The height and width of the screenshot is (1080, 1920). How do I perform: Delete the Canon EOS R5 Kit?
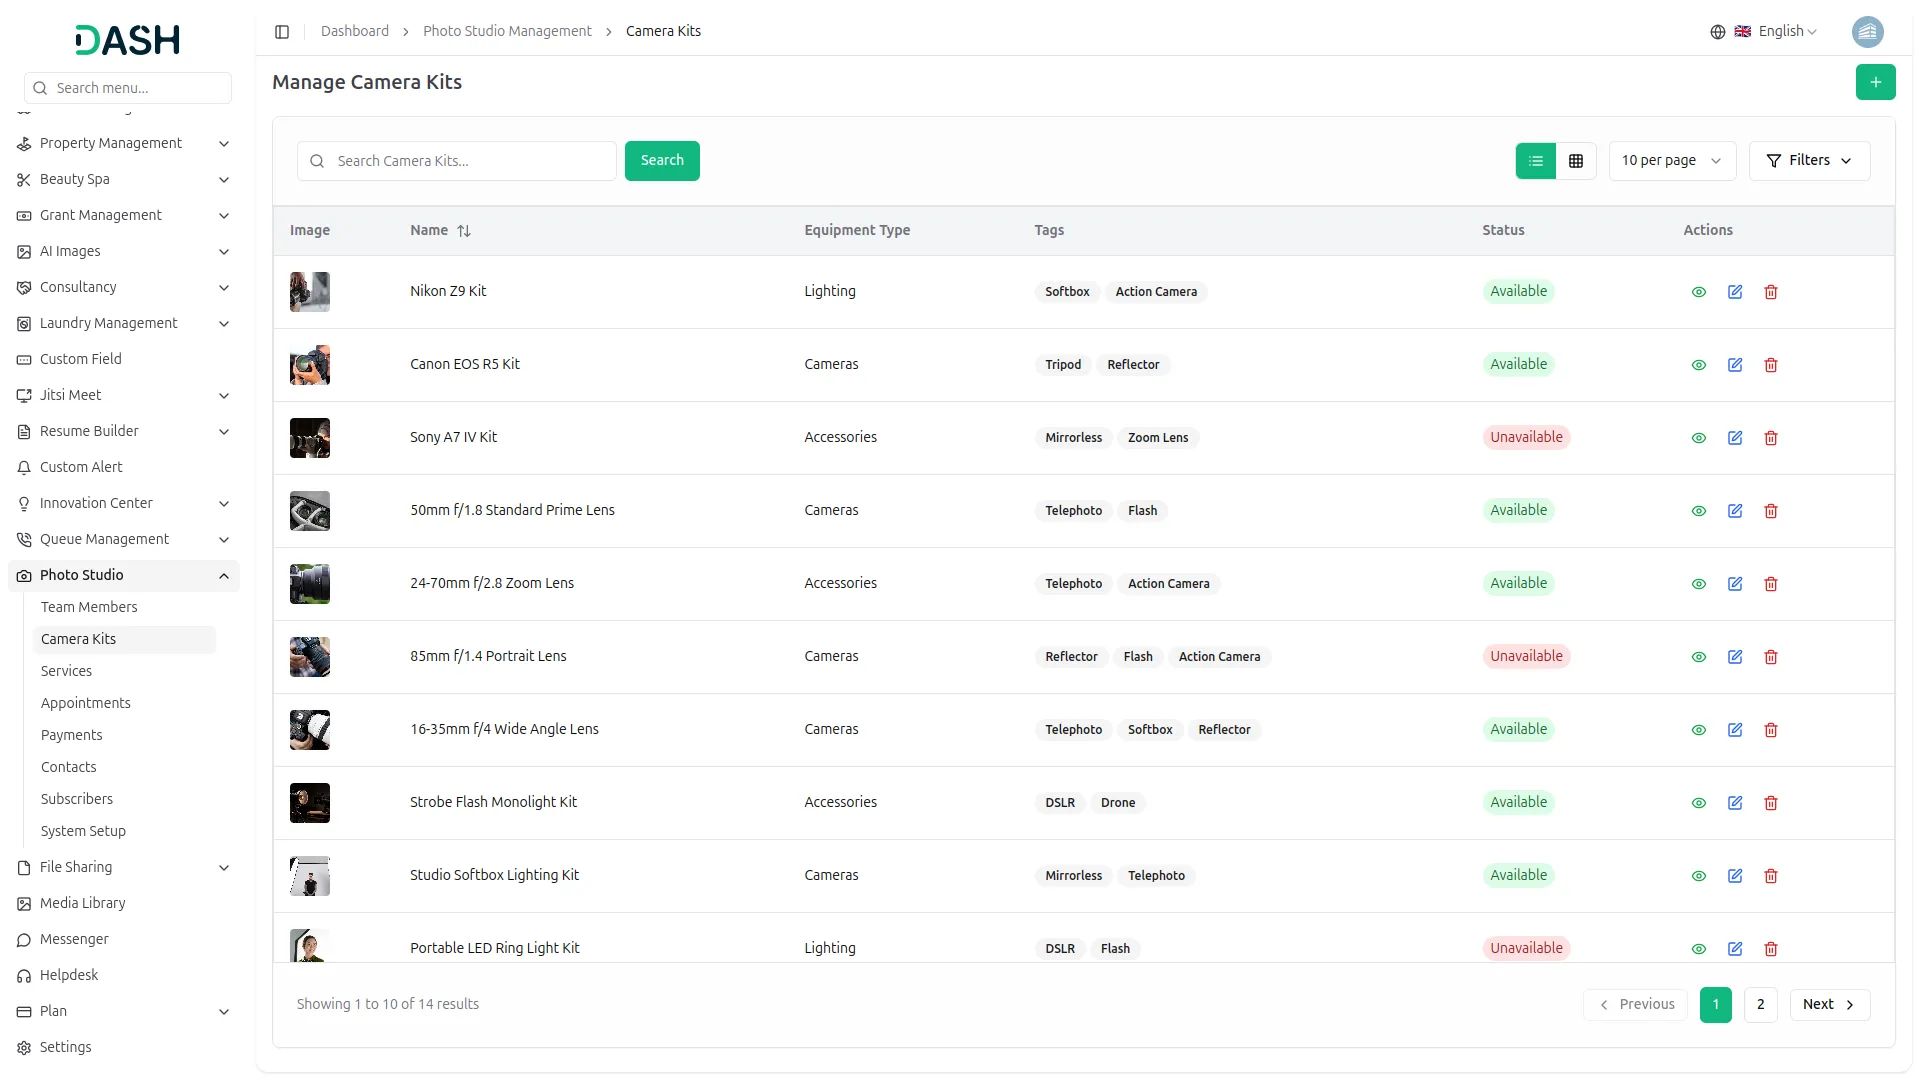point(1771,365)
